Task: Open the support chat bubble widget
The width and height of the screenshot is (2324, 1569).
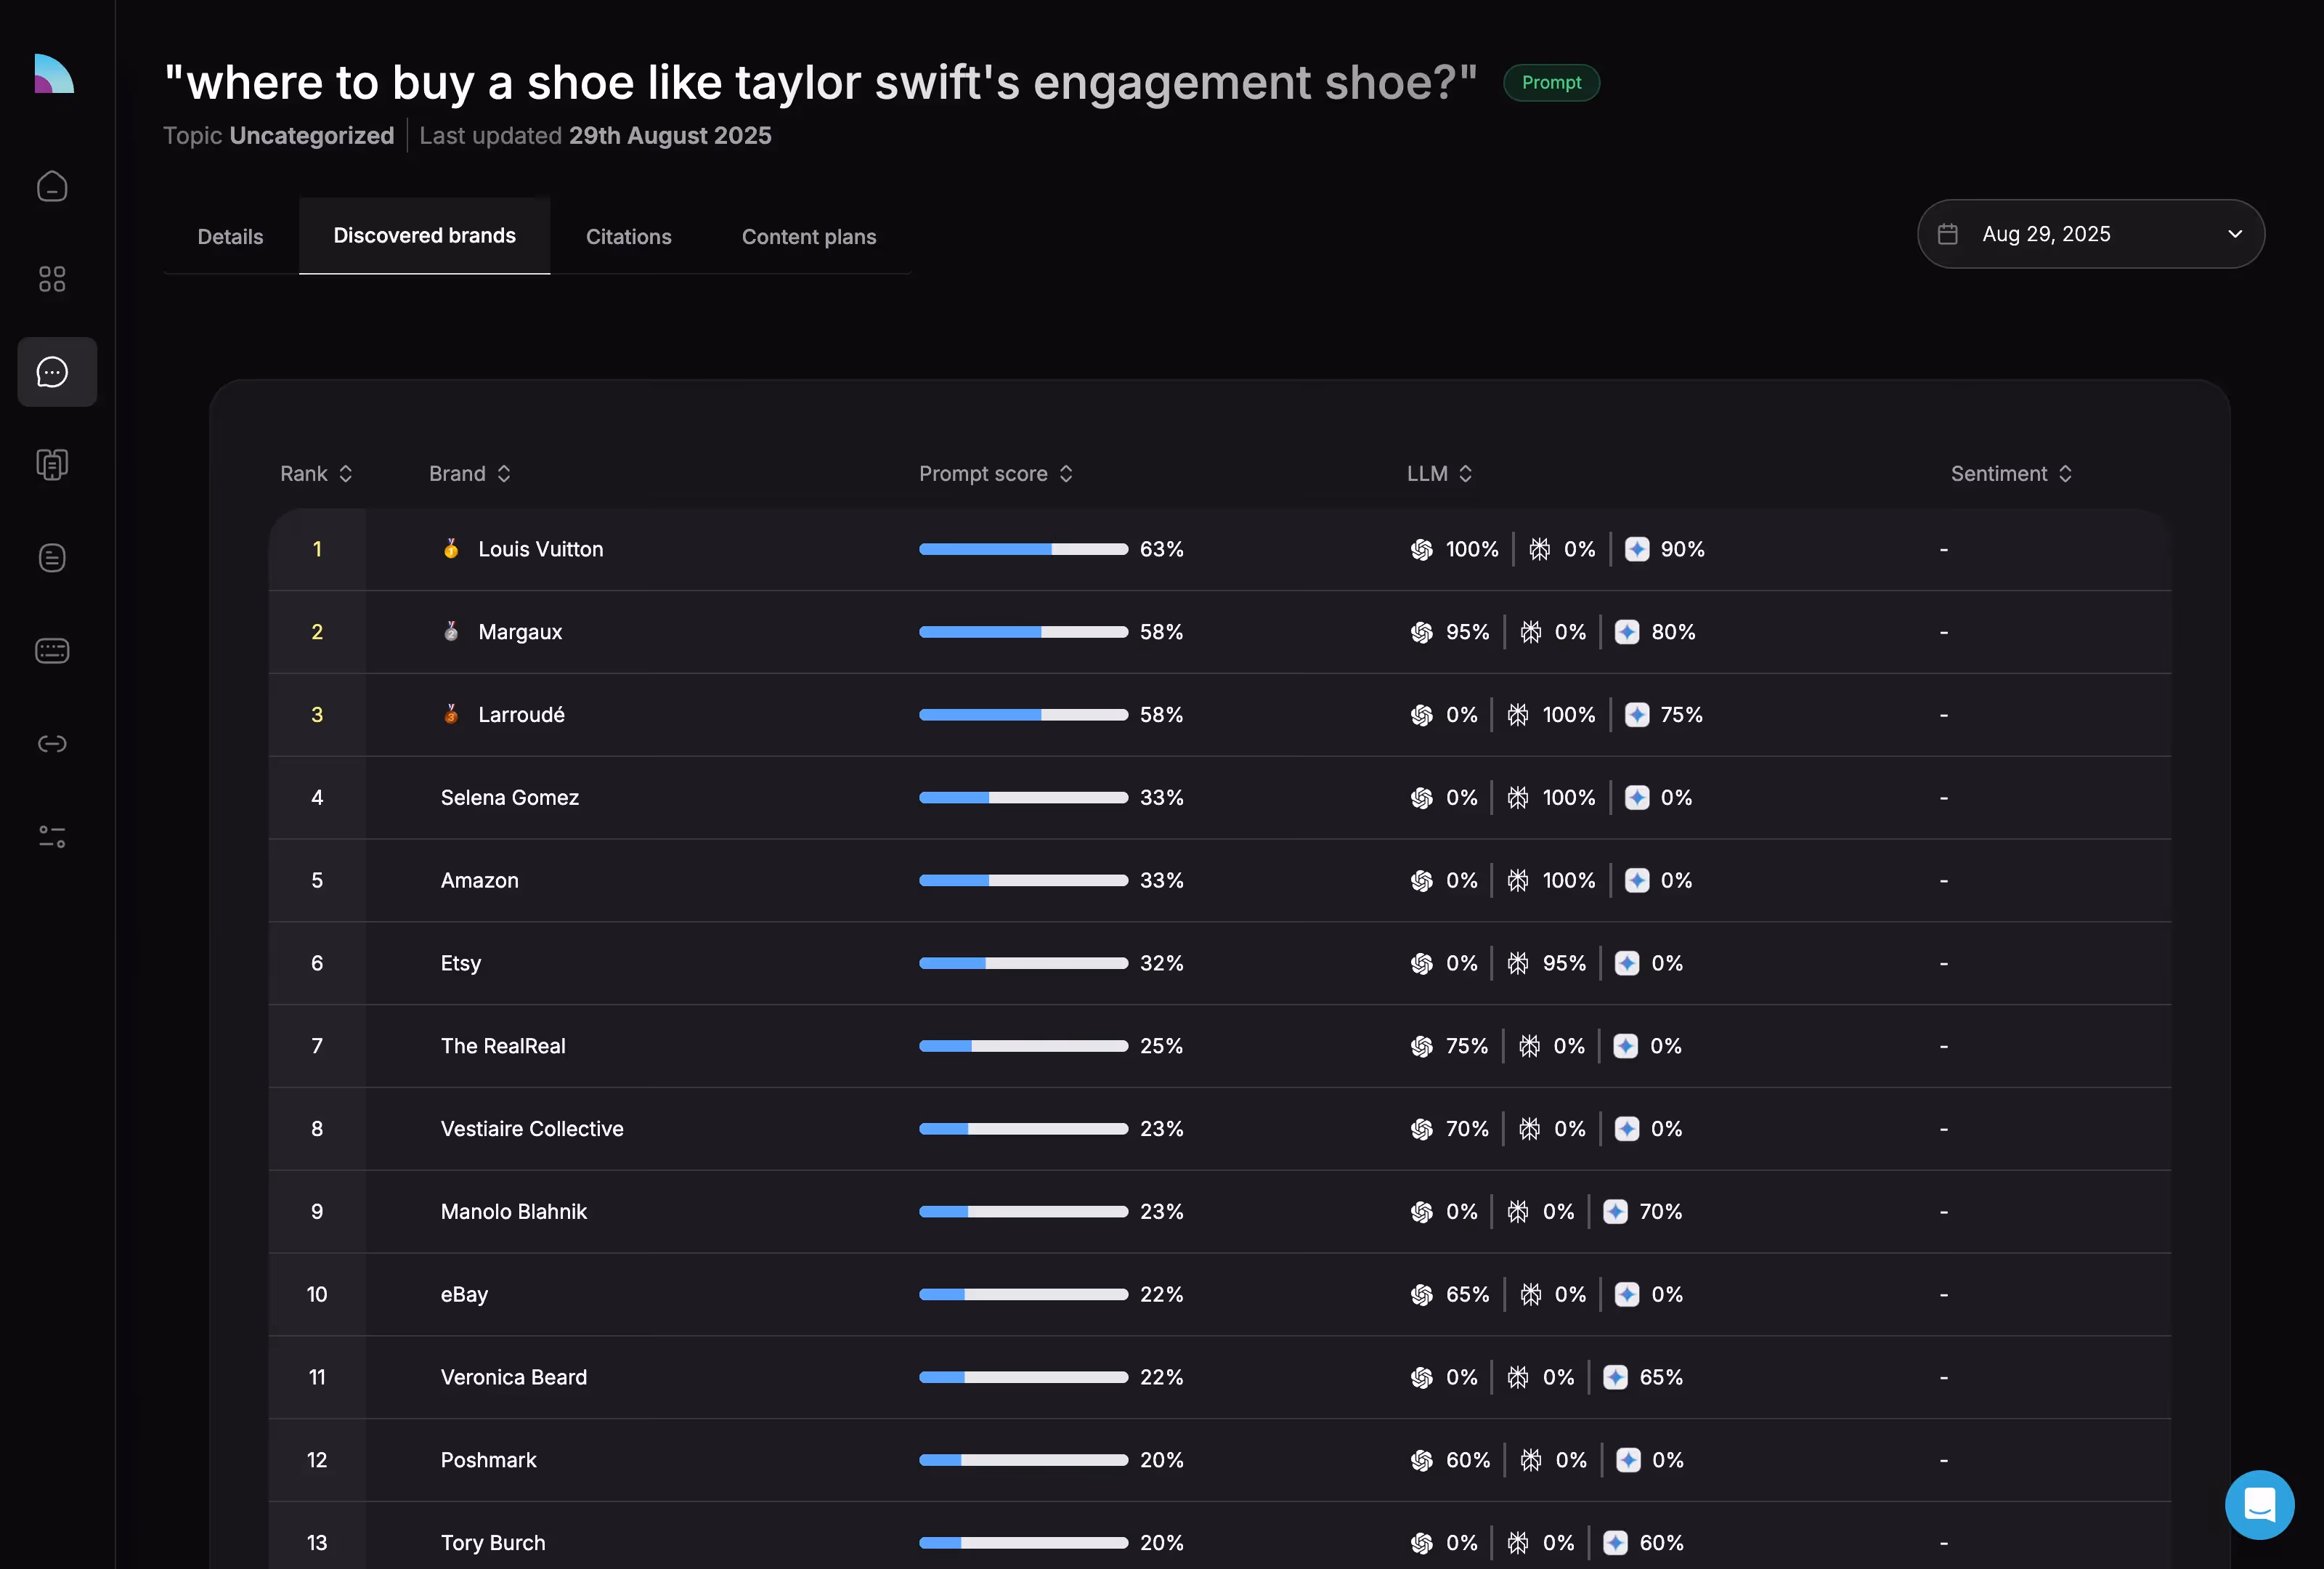Action: [2258, 1503]
